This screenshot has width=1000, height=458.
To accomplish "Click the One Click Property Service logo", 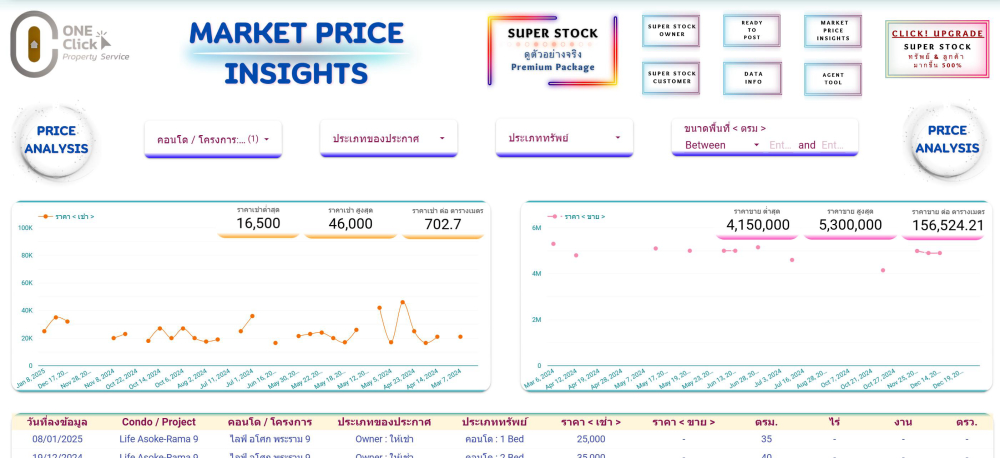I will point(70,44).
